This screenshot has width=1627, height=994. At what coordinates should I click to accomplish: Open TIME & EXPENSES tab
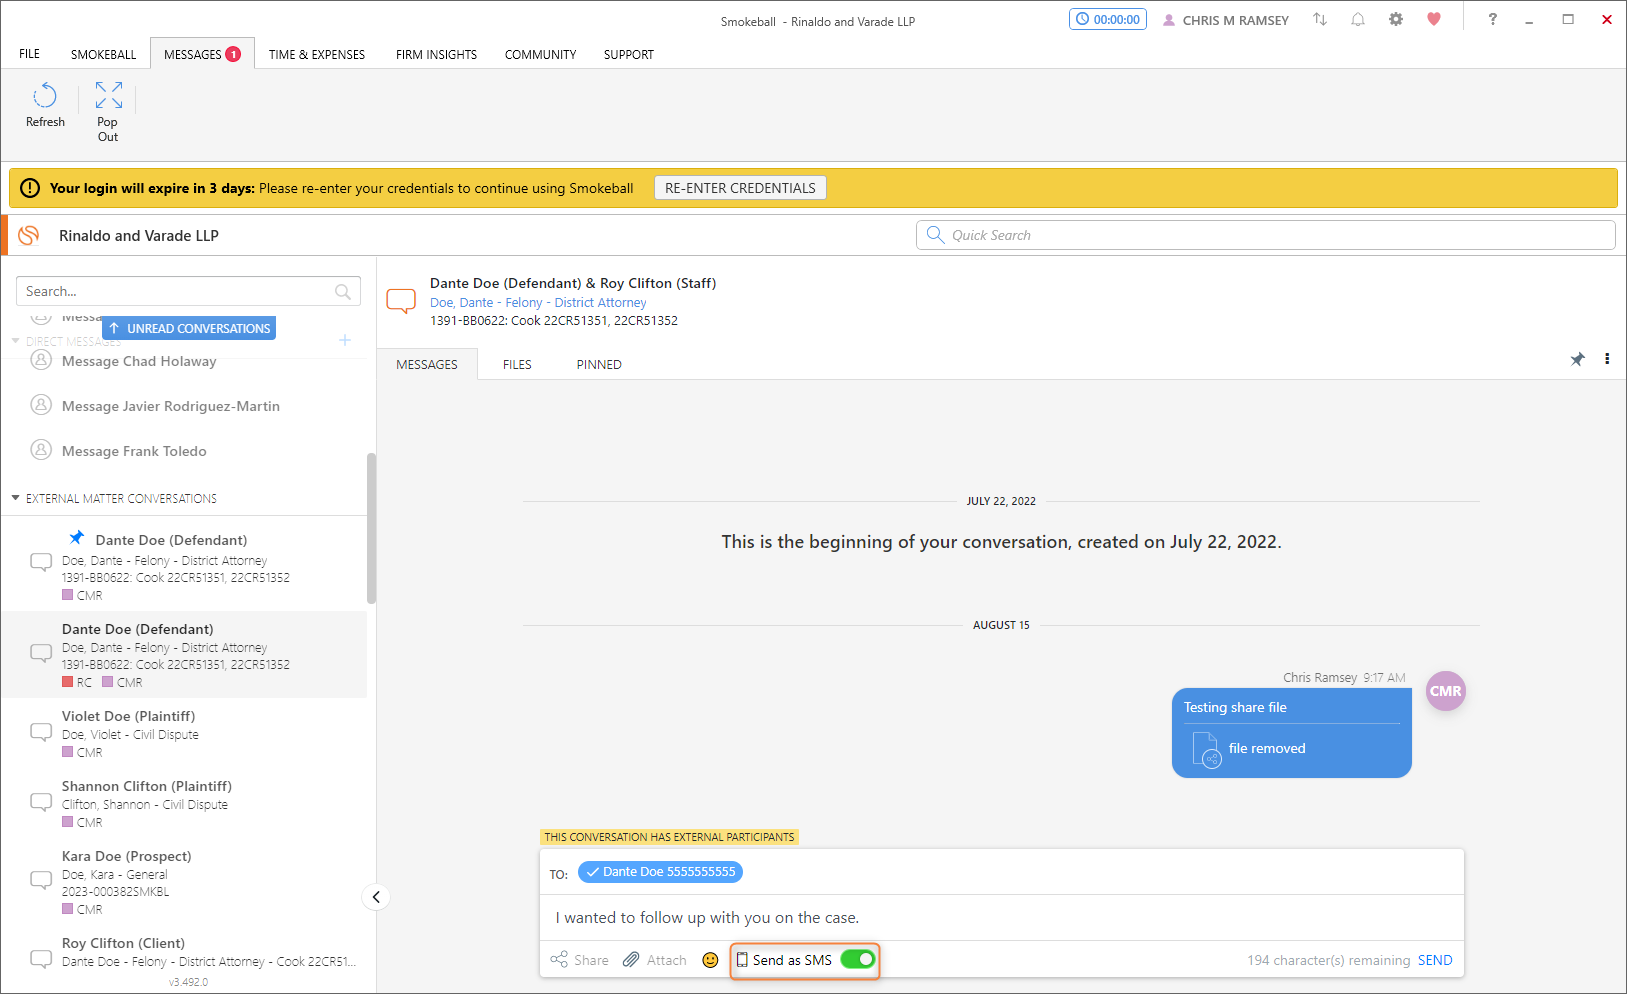(316, 54)
